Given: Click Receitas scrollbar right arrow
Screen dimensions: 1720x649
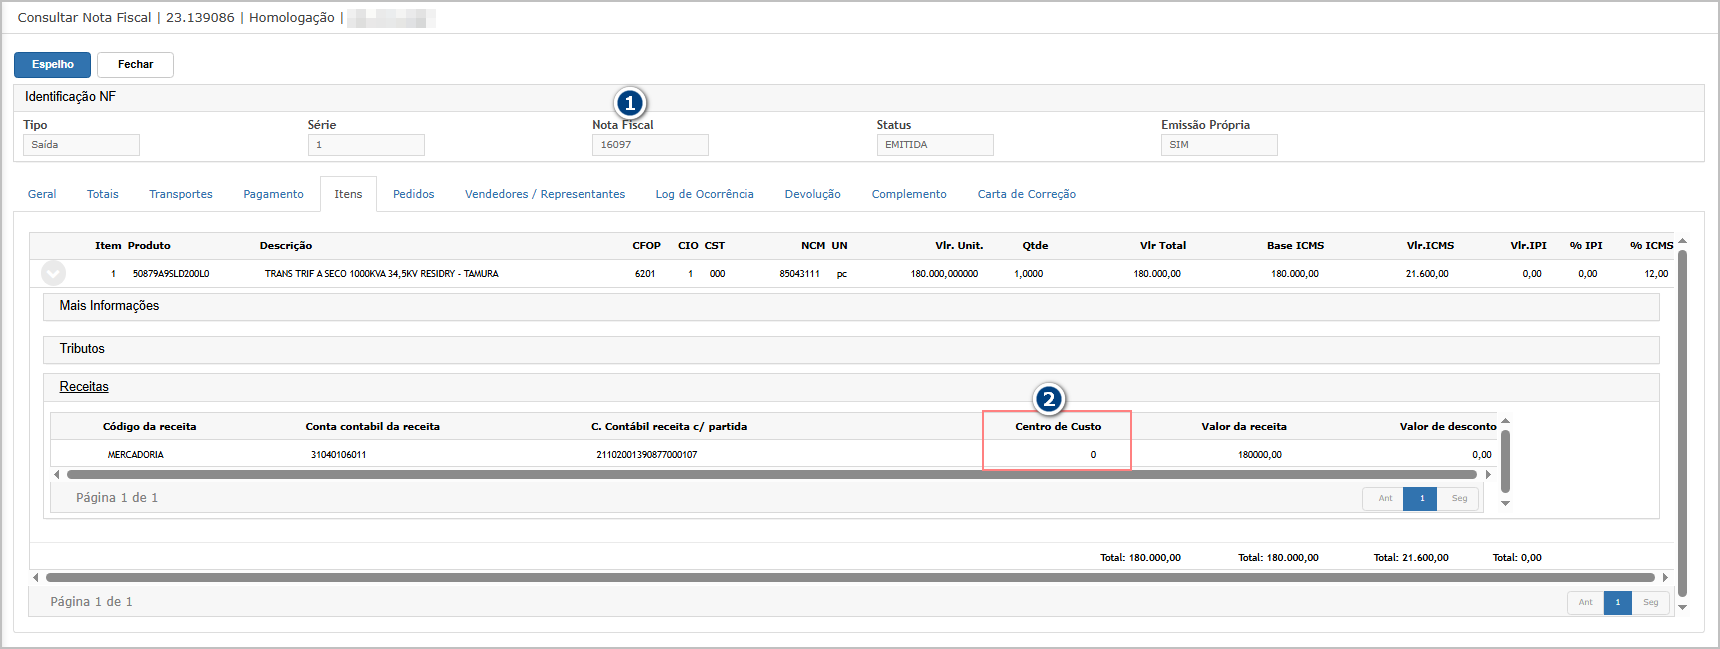Looking at the screenshot, I should (1488, 475).
